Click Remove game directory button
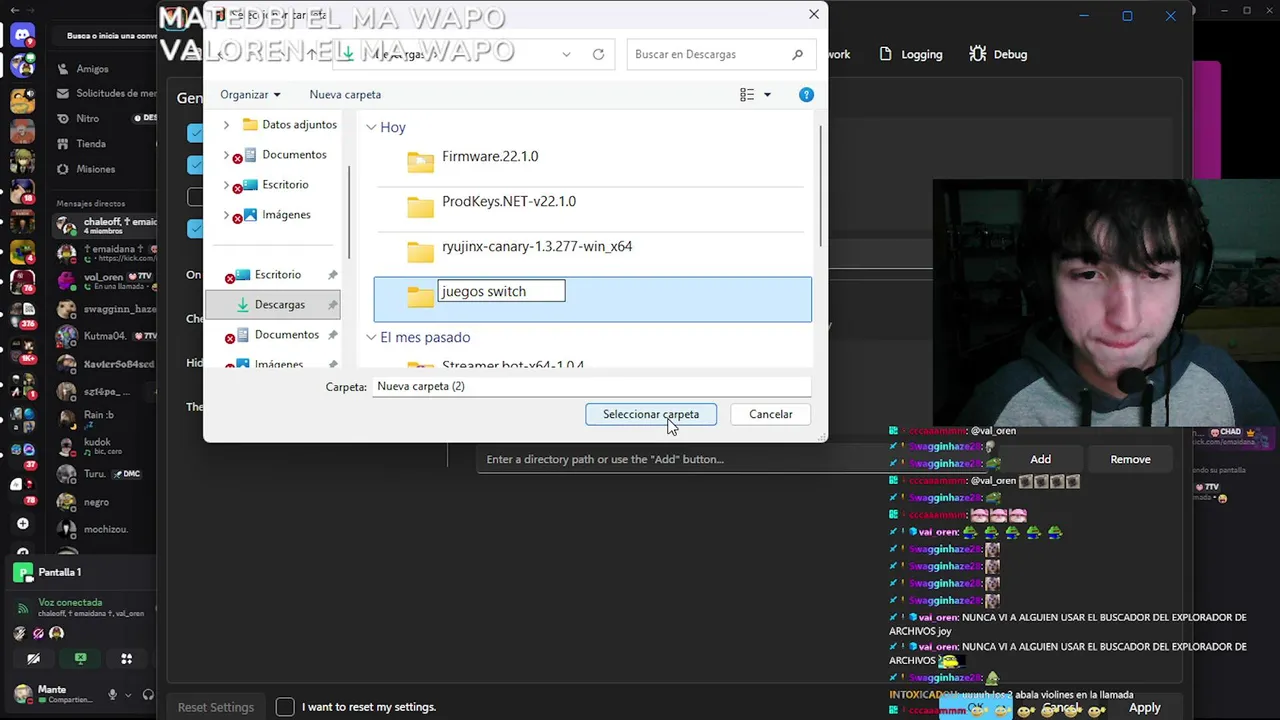Screen dimensions: 1280x720 pos(1130,459)
